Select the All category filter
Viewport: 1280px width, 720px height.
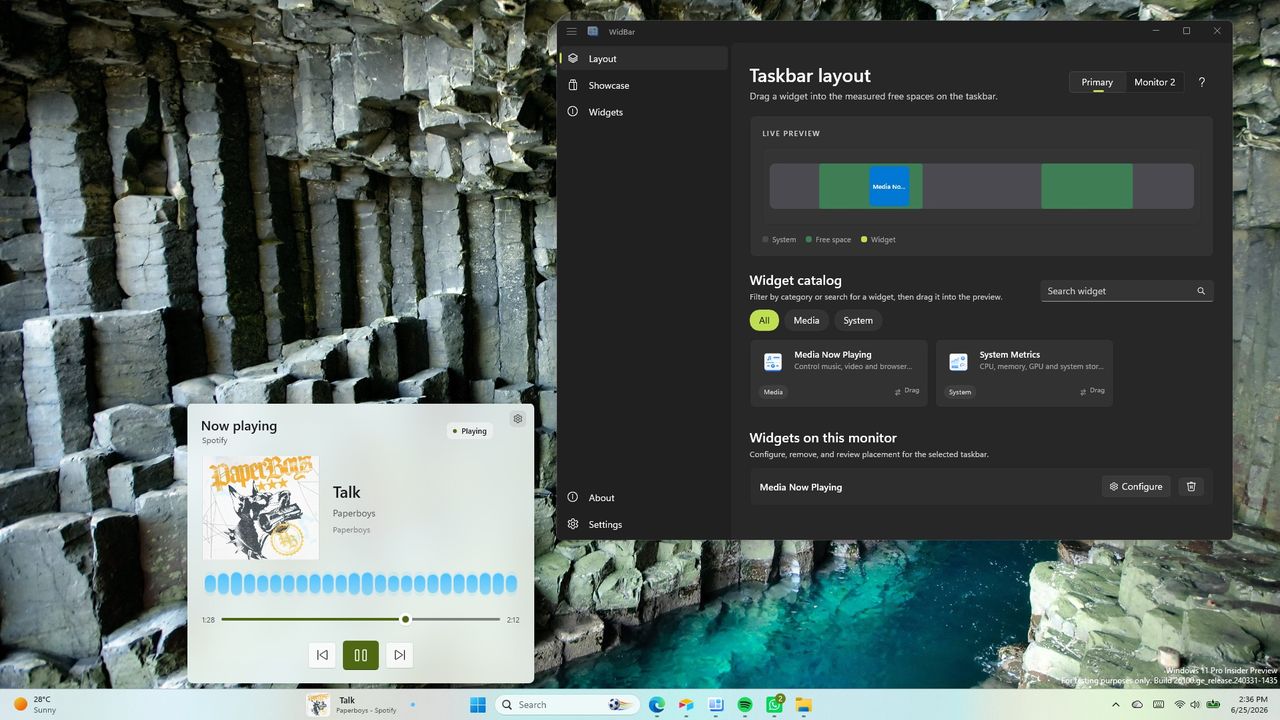tap(764, 320)
